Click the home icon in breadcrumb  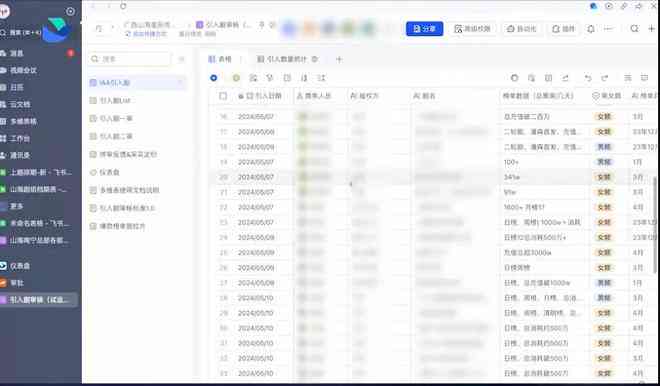tap(98, 28)
